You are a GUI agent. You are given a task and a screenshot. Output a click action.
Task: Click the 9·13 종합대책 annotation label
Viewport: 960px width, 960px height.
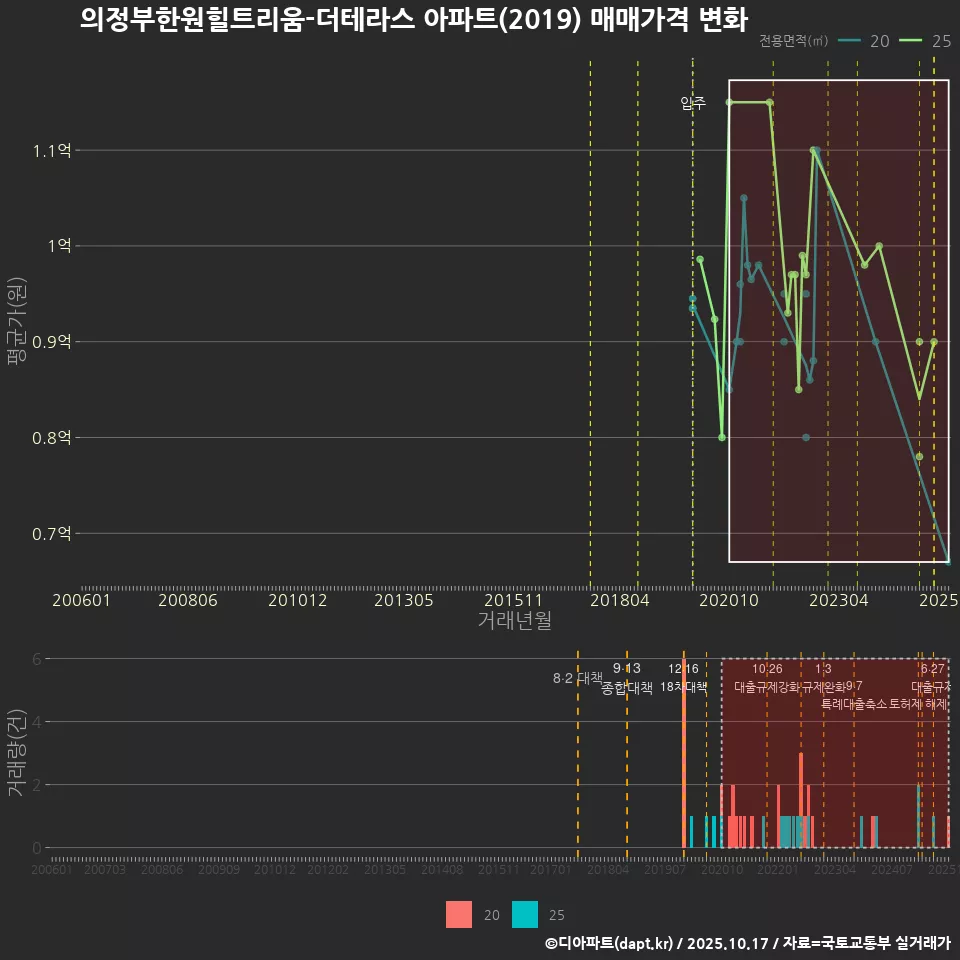[625, 680]
